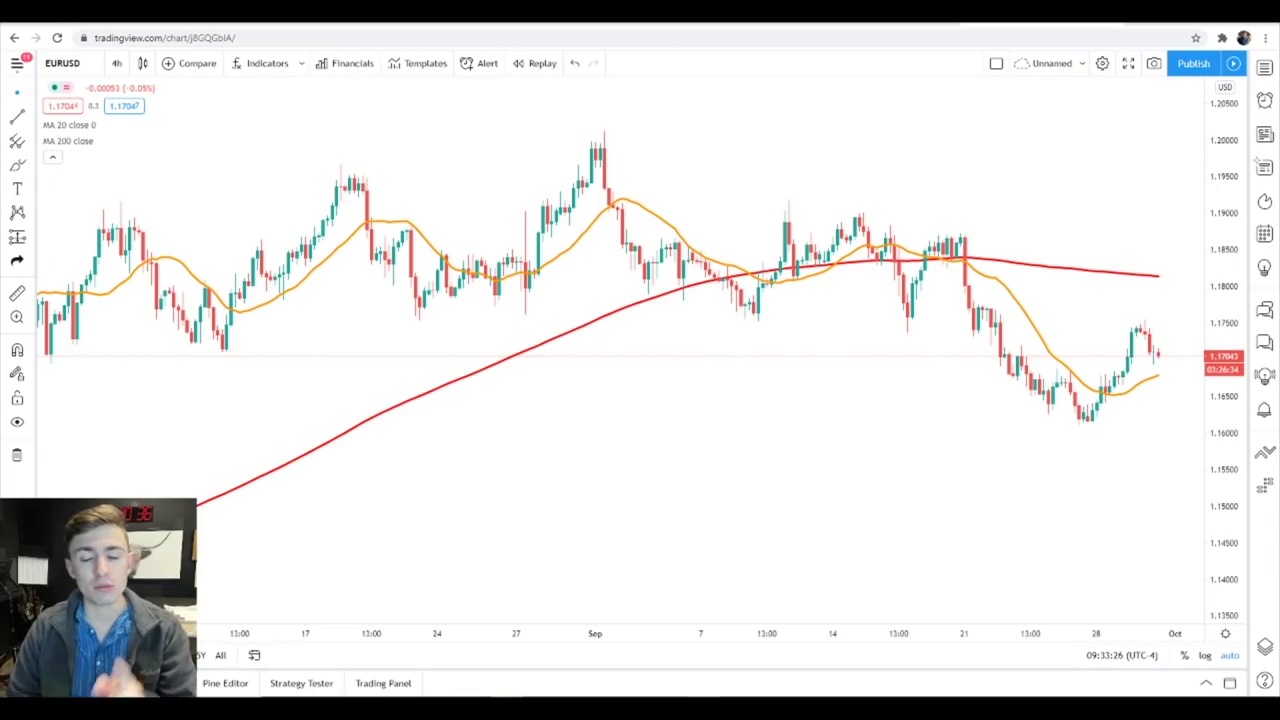Open chart settings gear icon
The width and height of the screenshot is (1280, 720).
(x=1102, y=63)
